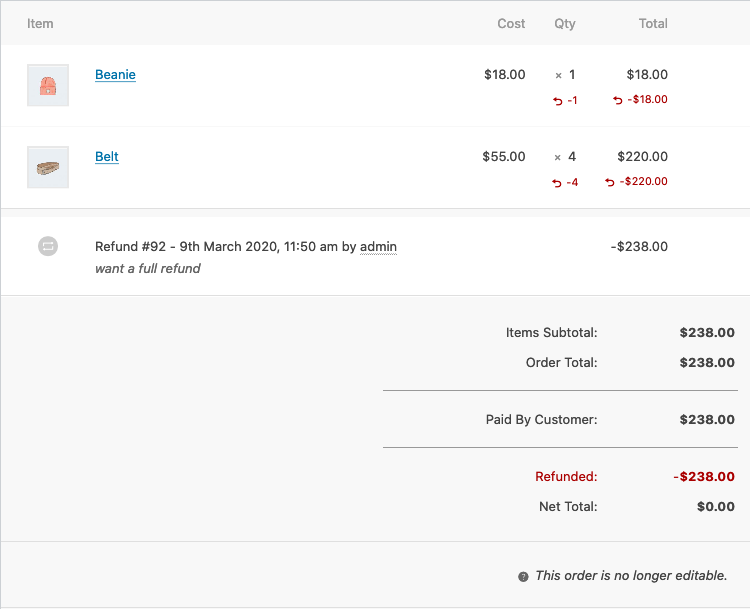Click the refund arrow icon beside -$220.00

point(610,182)
